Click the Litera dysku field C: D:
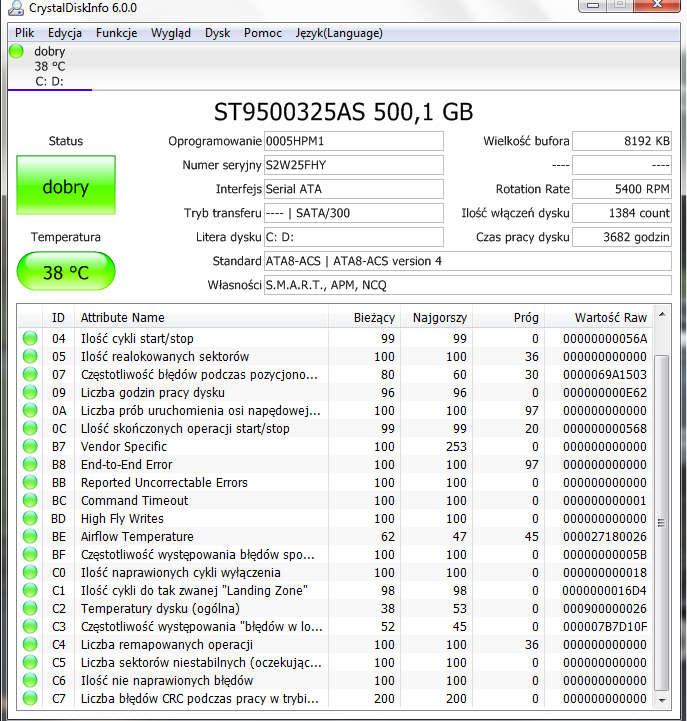Screen dimensions: 687x721 (354, 237)
